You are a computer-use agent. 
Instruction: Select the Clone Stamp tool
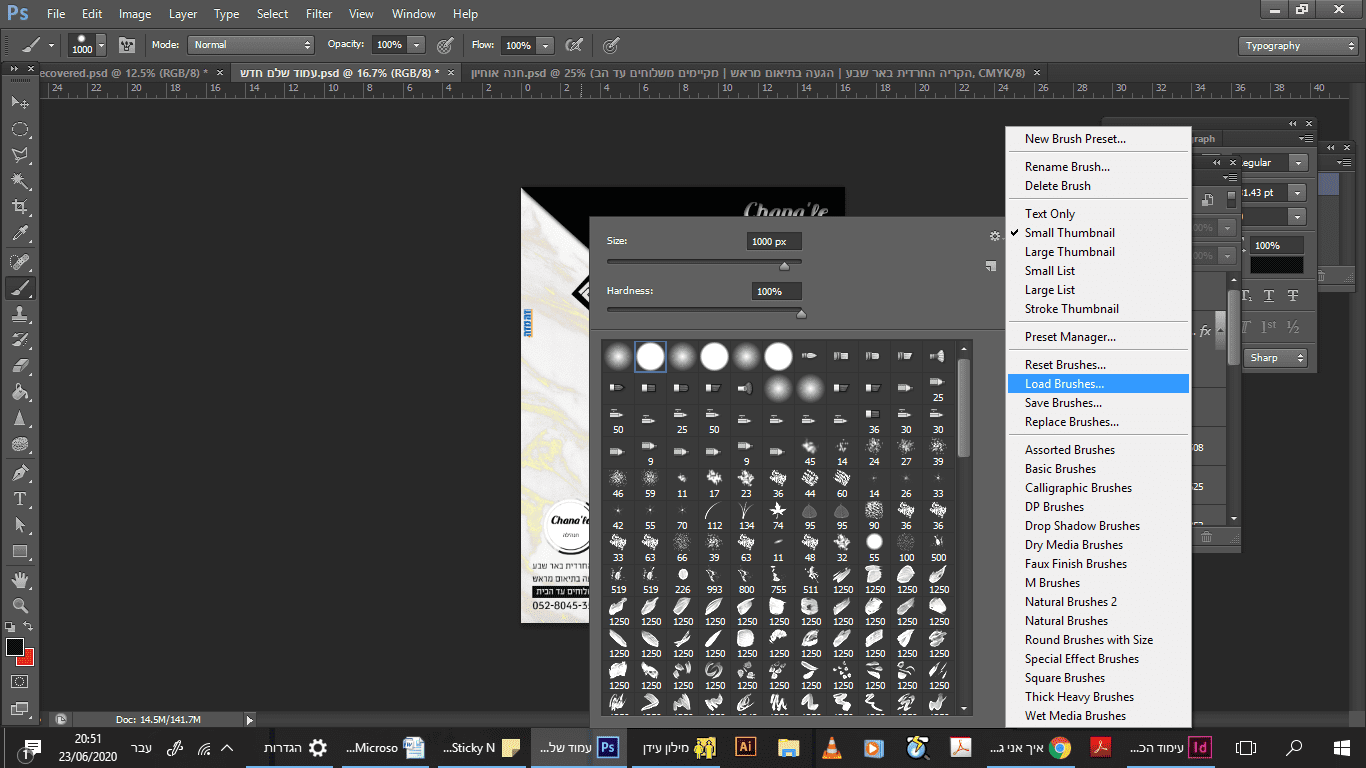click(20, 314)
